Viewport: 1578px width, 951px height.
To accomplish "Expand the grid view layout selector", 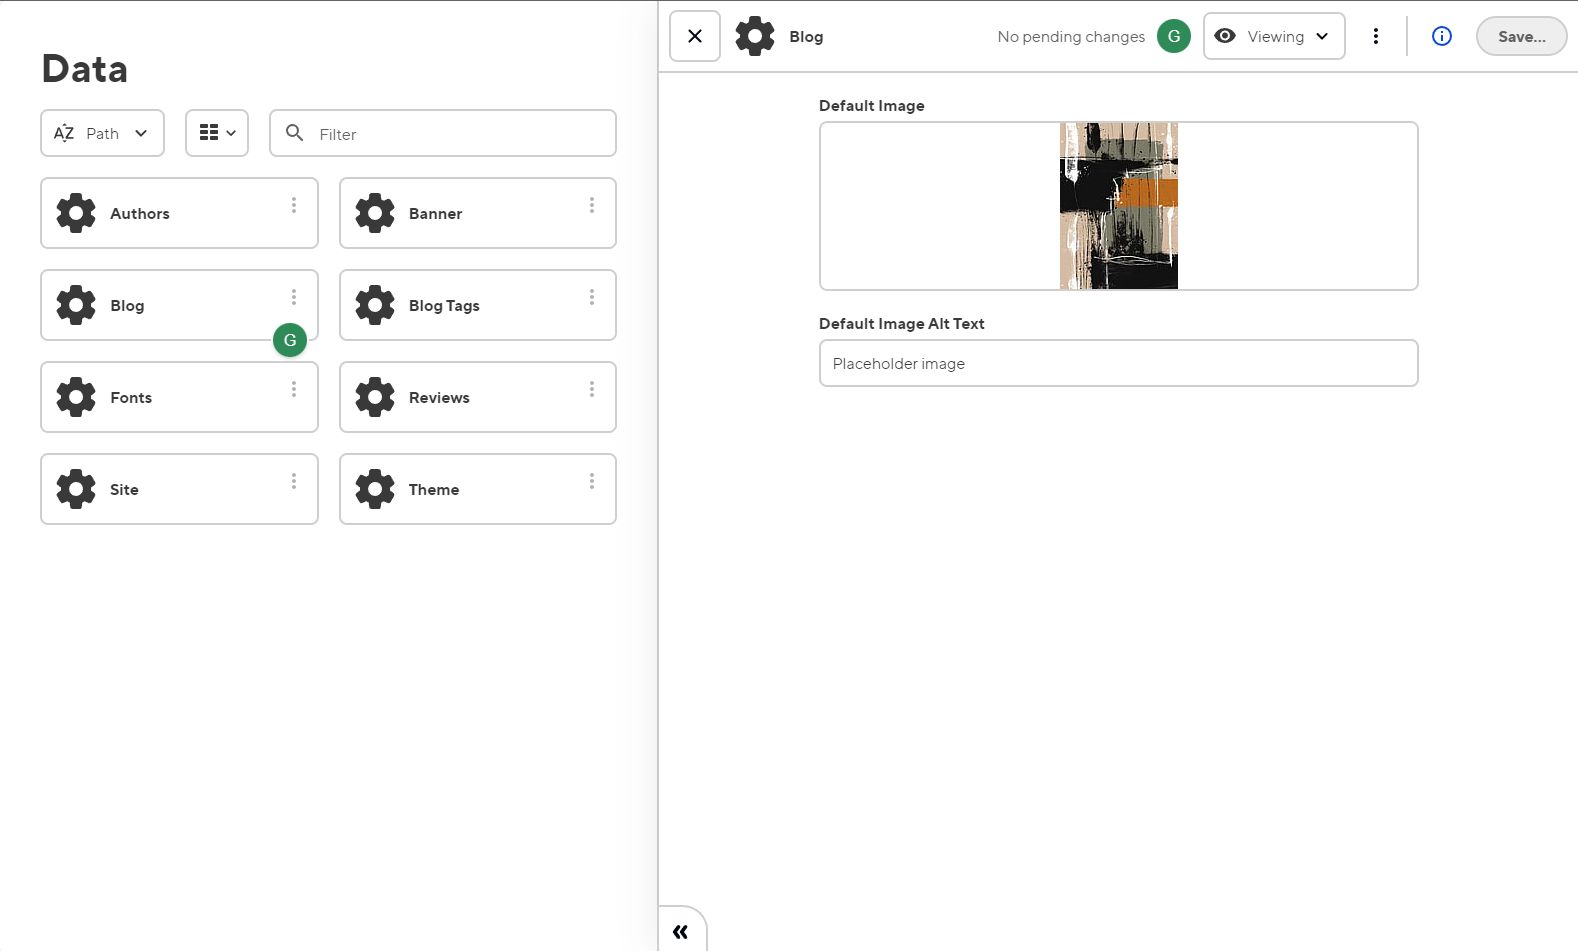I will pos(217,133).
